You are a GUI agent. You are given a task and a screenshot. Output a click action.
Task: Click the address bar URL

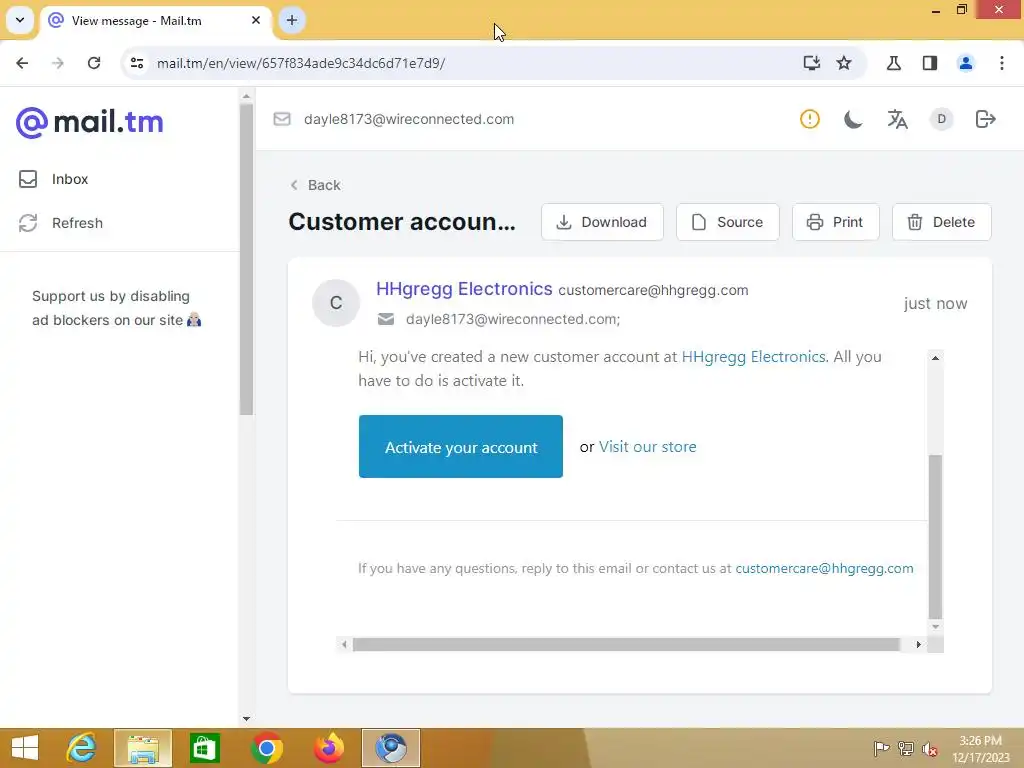tap(301, 63)
